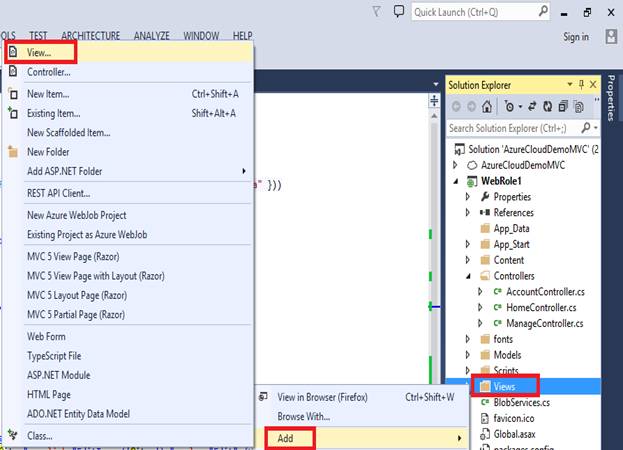Image resolution: width=623 pixels, height=450 pixels.
Task: Click the Sign in link
Action: [576, 37]
